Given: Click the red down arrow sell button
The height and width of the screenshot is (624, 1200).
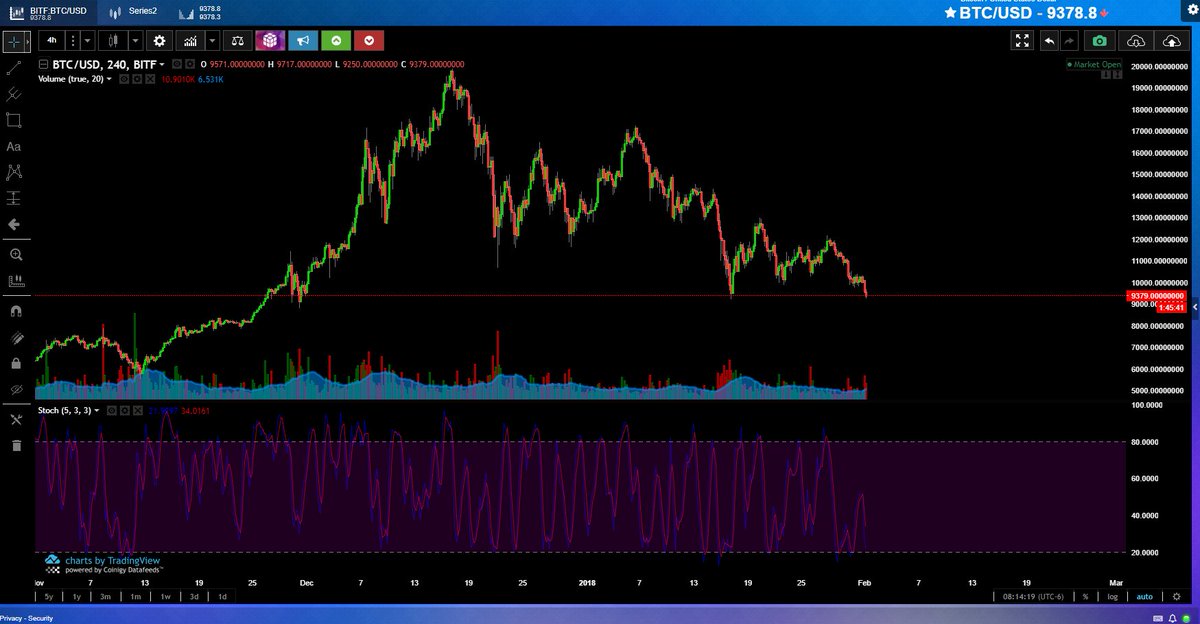Looking at the screenshot, I should 370,41.
